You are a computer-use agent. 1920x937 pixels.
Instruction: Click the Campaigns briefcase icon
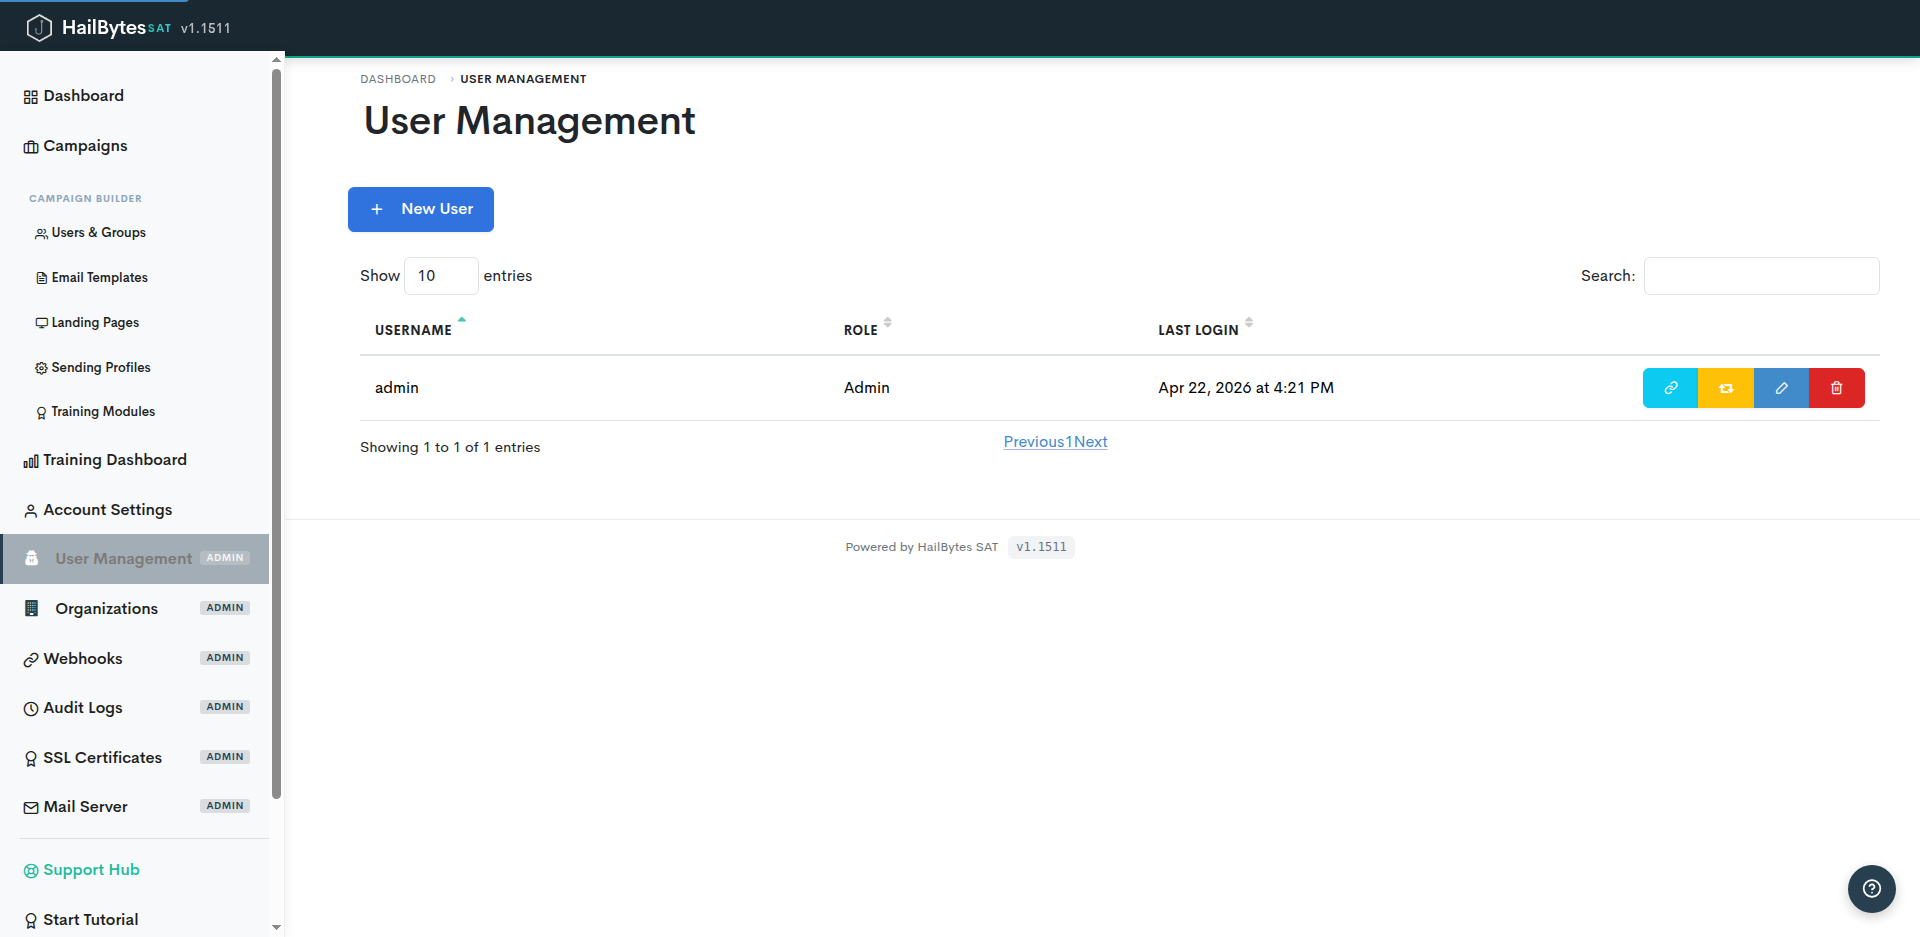[x=31, y=147]
